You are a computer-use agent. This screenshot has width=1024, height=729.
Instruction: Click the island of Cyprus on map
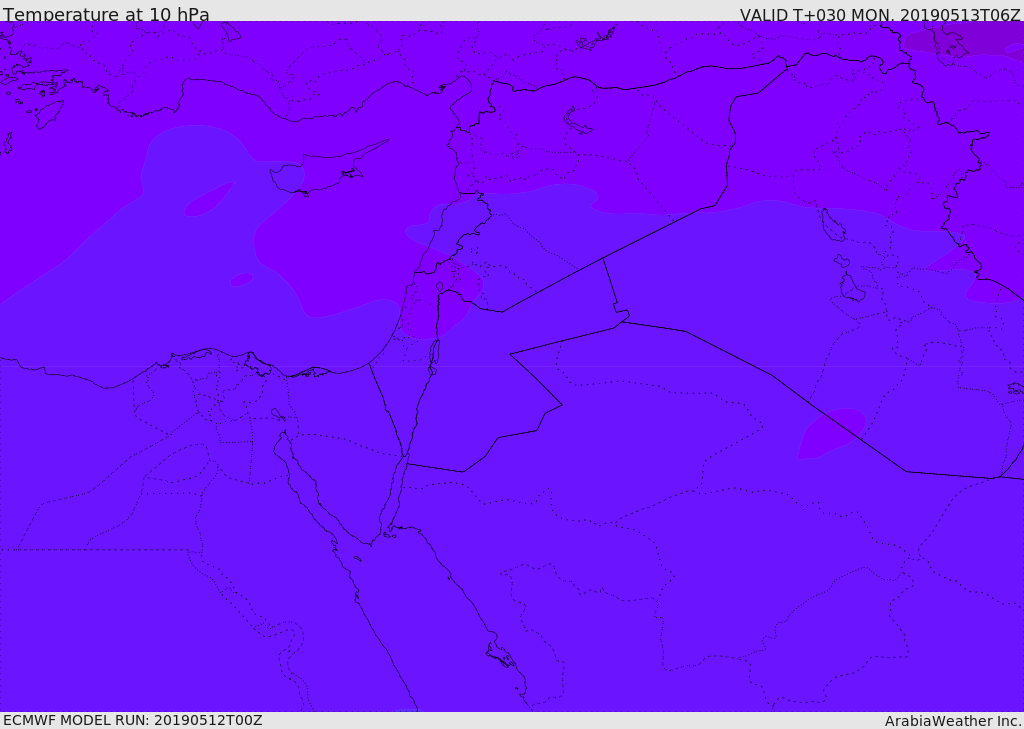(320, 172)
